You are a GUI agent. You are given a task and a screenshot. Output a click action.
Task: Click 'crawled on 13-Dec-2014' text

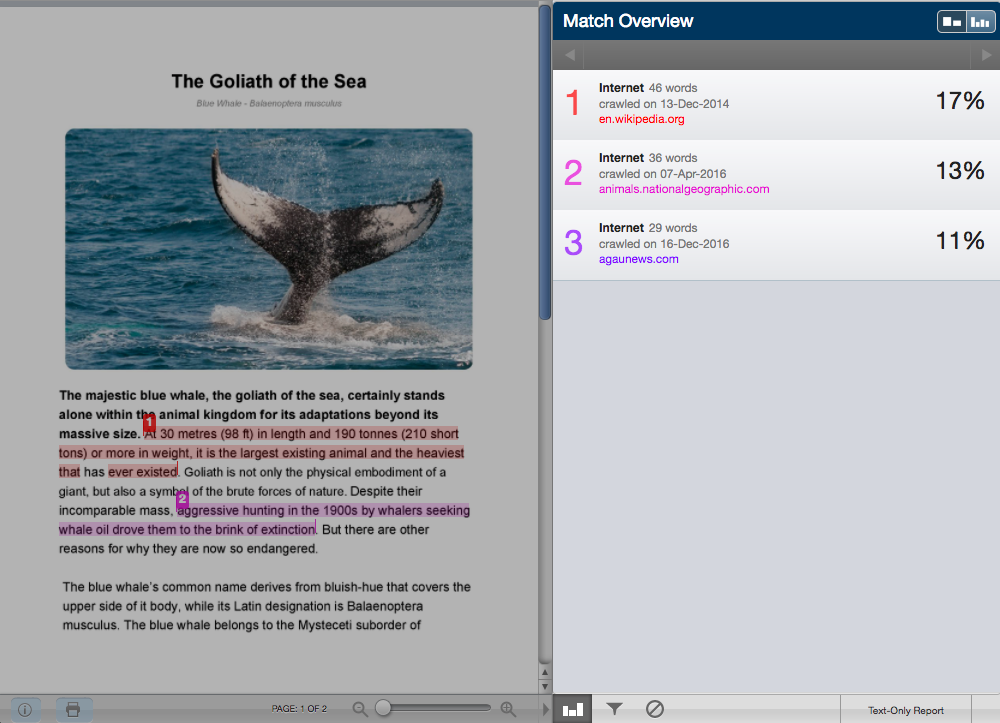663,104
